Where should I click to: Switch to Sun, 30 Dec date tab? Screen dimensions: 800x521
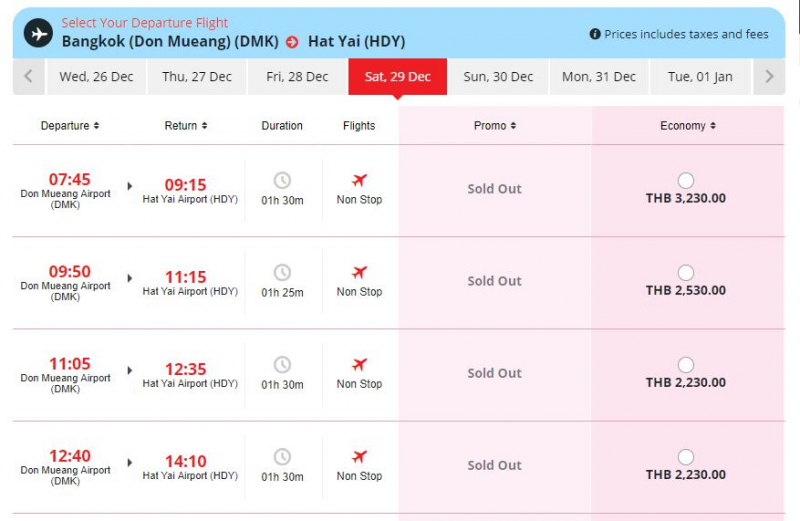click(499, 77)
